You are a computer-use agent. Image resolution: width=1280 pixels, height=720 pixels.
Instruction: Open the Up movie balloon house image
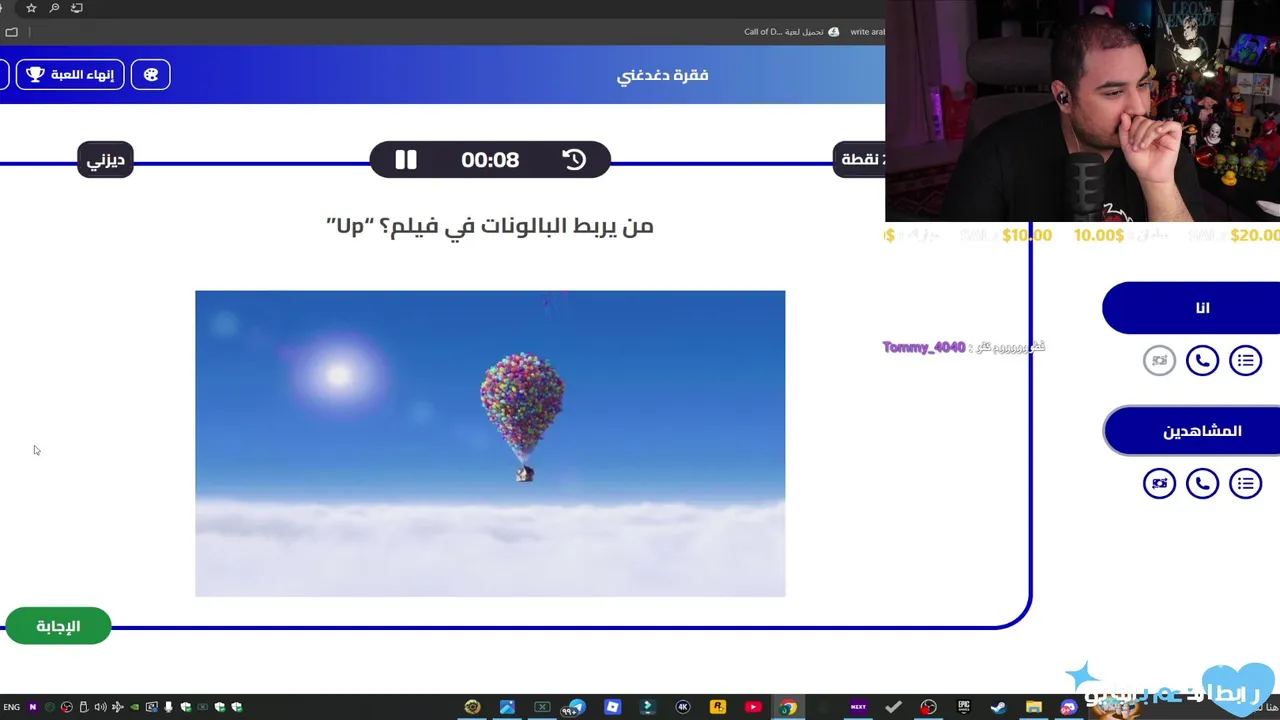[x=490, y=444]
